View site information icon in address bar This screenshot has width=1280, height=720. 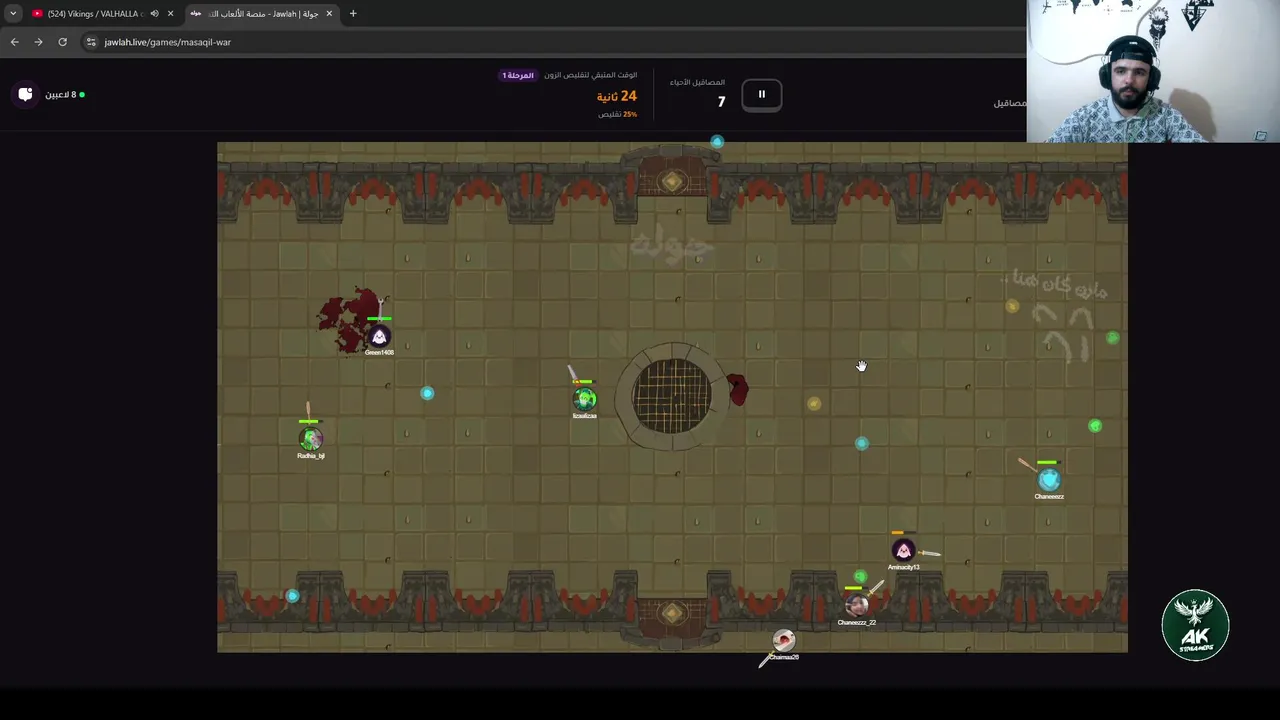(x=91, y=42)
